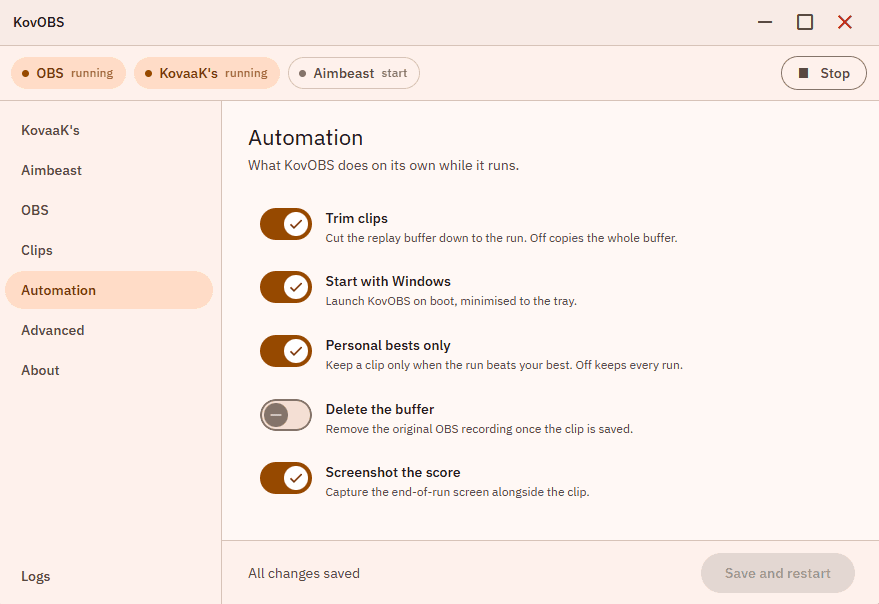The image size is (879, 604).
Task: Click the OBS running status dot
Action: pyautogui.click(x=25, y=73)
